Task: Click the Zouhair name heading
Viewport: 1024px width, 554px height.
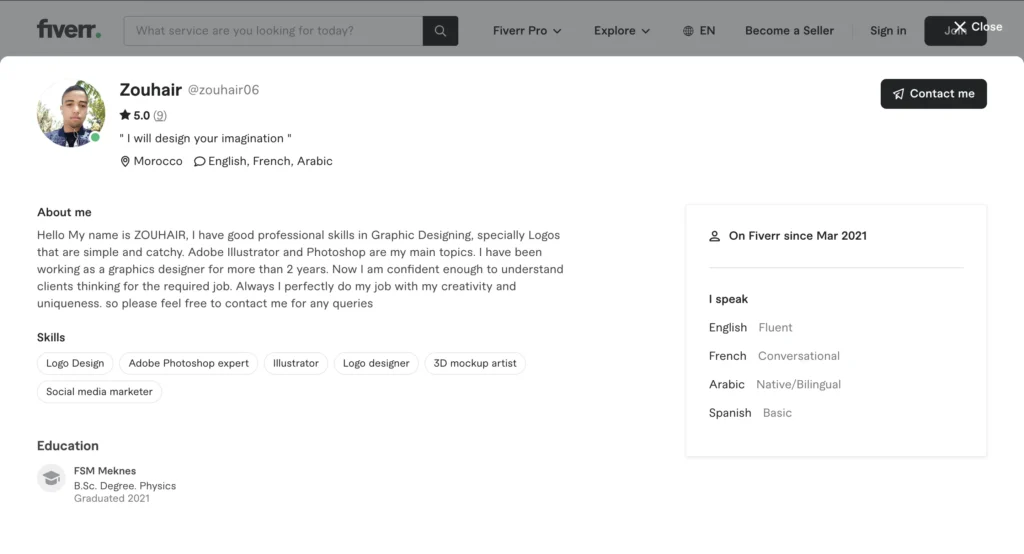Action: pyautogui.click(x=150, y=90)
